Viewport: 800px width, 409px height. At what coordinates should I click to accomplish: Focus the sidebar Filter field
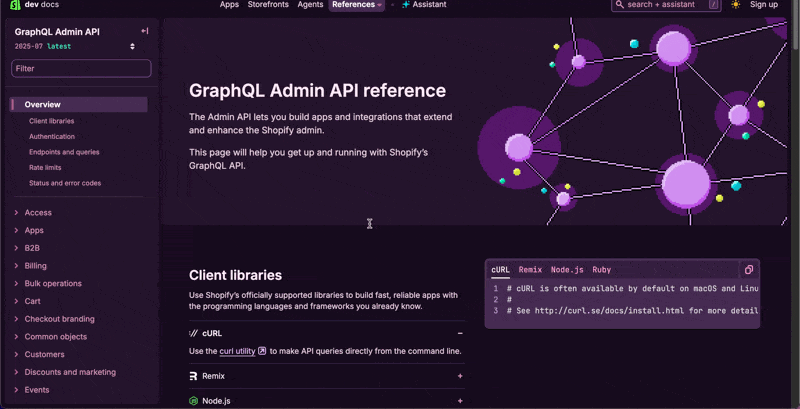[81, 68]
